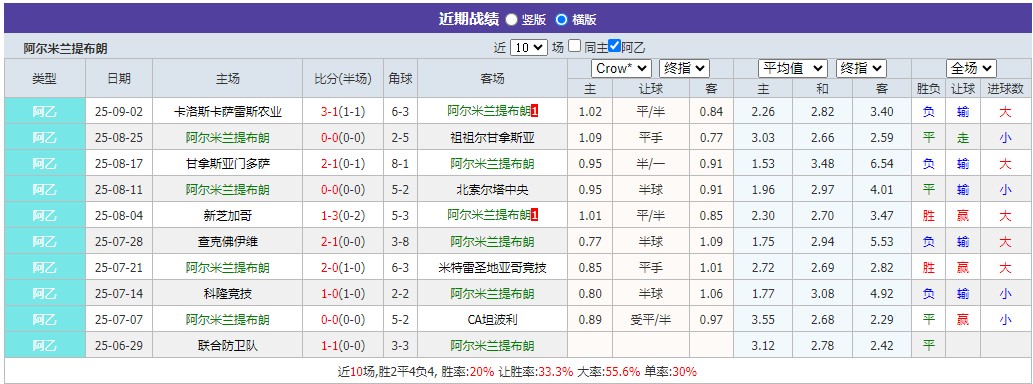Click draw odds 3.08 in 25-07-14 row
The image size is (1033, 384).
(x=822, y=293)
